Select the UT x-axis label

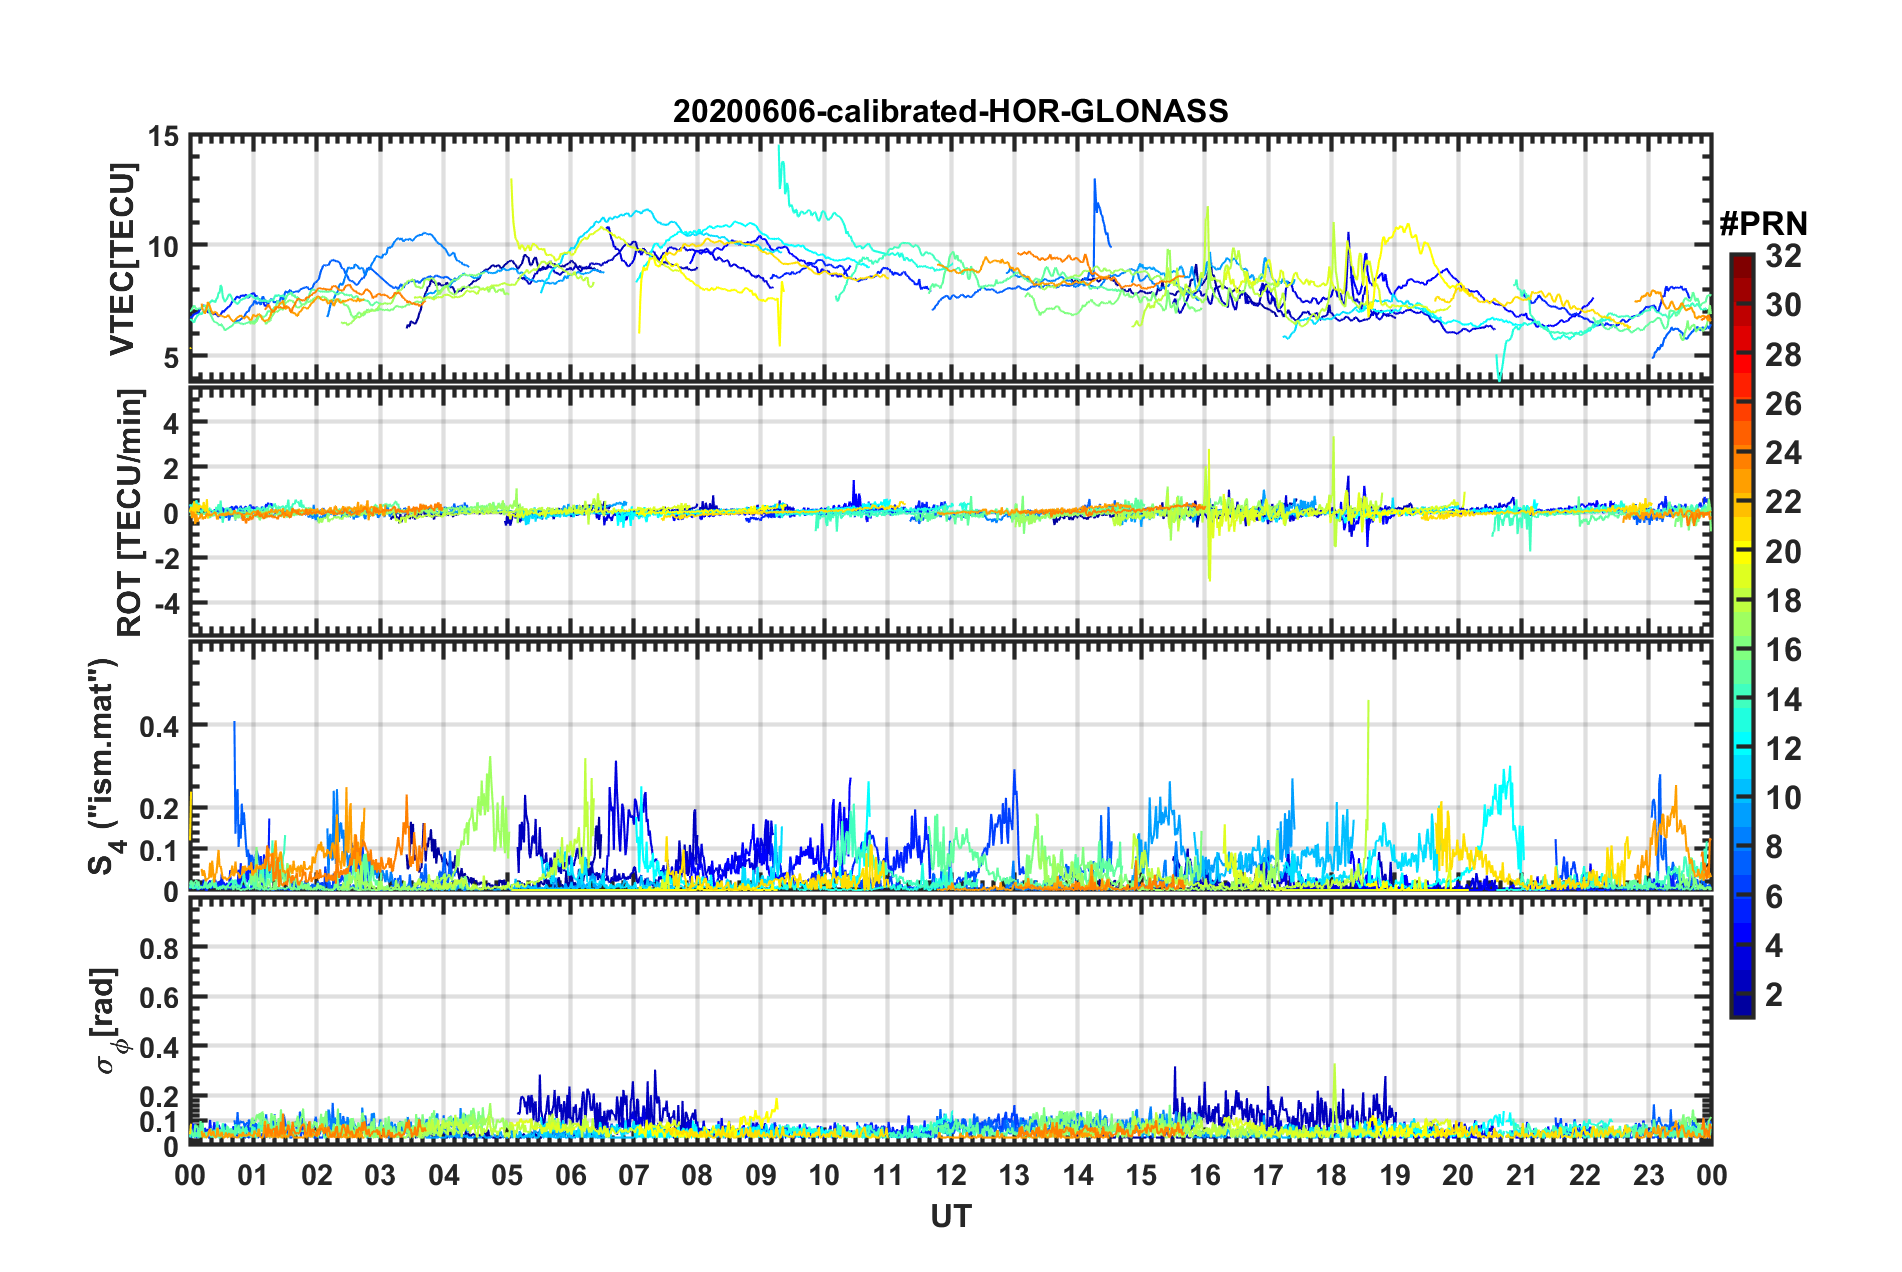coord(951,1215)
